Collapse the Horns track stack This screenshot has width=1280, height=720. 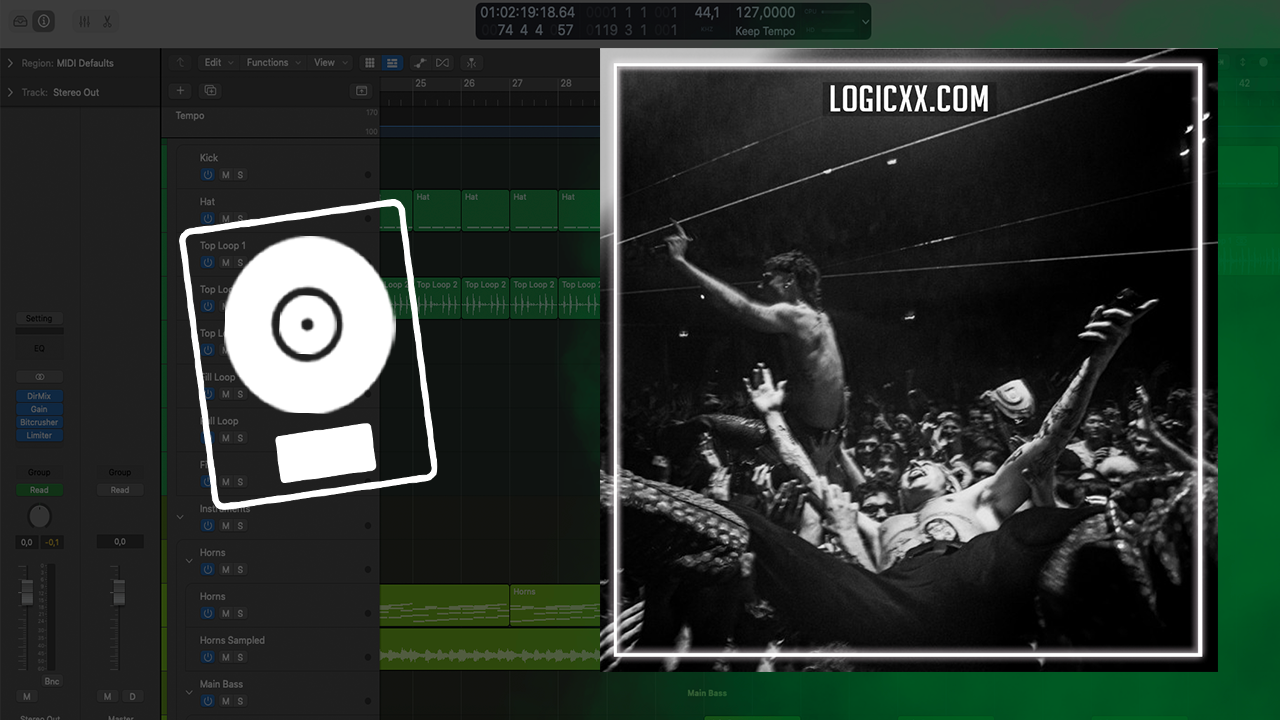pyautogui.click(x=189, y=561)
